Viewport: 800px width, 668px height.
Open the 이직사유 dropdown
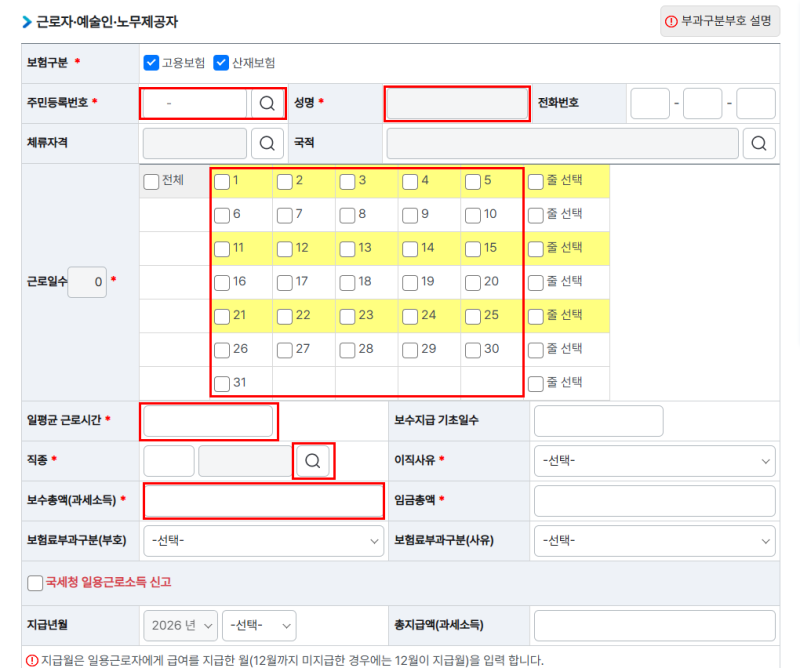click(x=655, y=461)
